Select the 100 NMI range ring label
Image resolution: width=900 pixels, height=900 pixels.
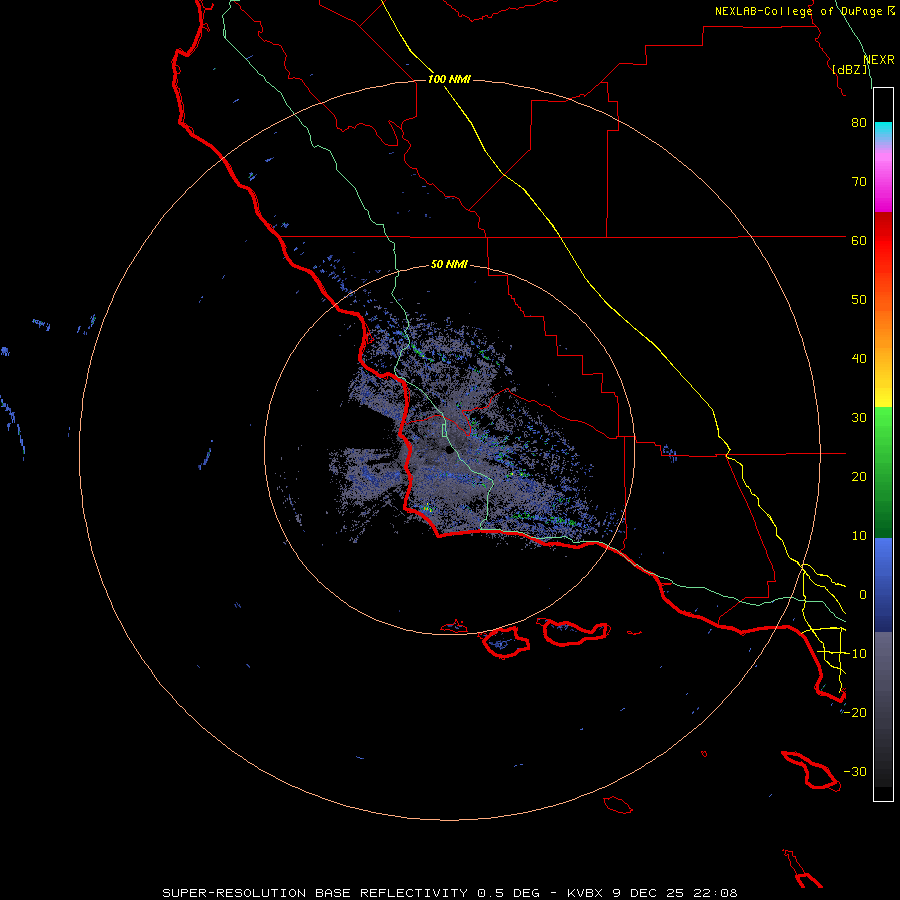point(449,79)
